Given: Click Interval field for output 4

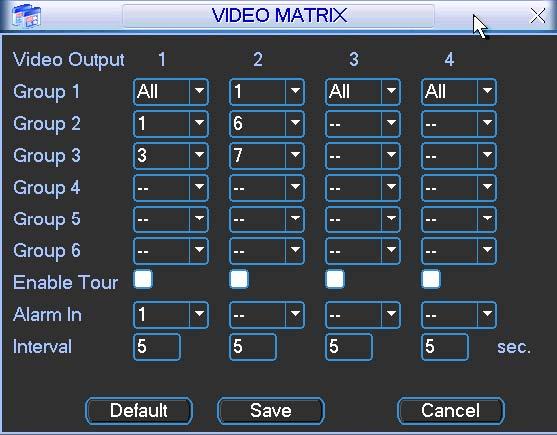Looking at the screenshot, I should click(445, 347).
